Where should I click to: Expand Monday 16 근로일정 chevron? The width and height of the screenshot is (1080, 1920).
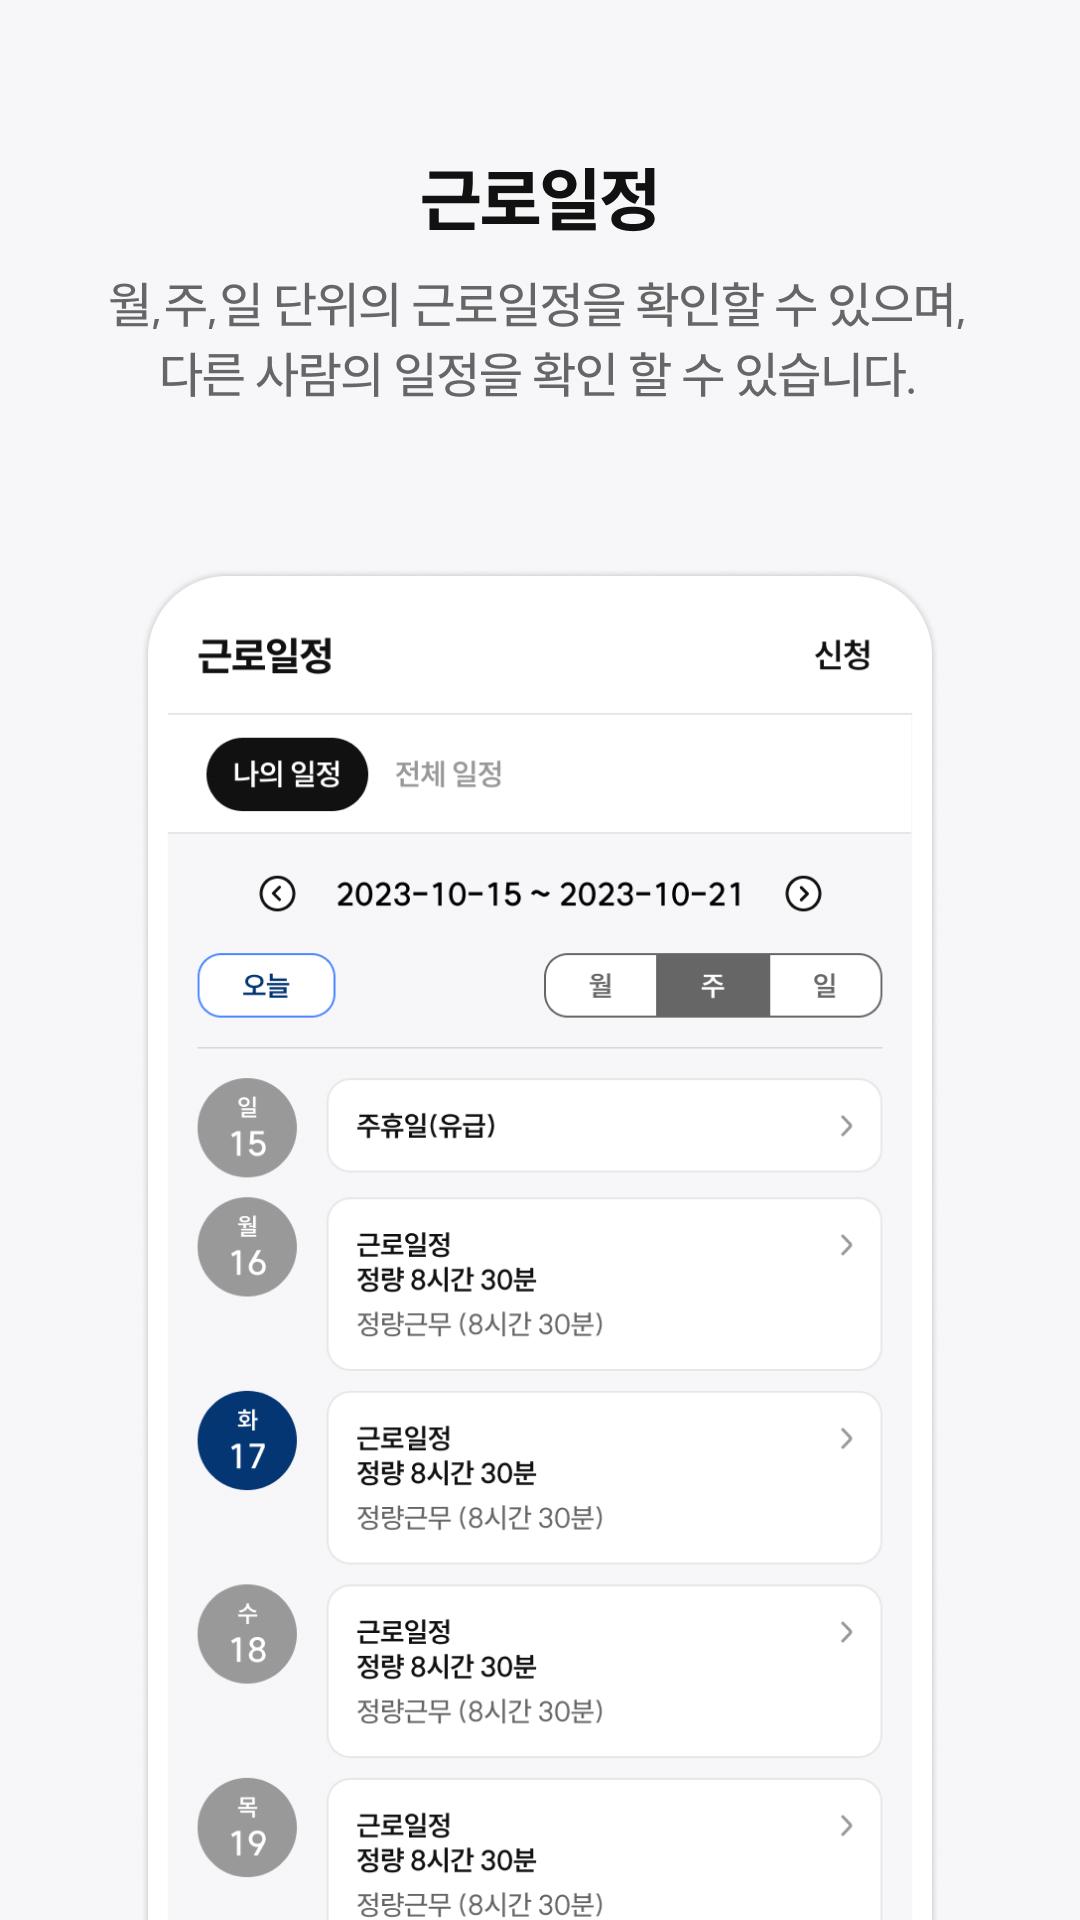846,1245
